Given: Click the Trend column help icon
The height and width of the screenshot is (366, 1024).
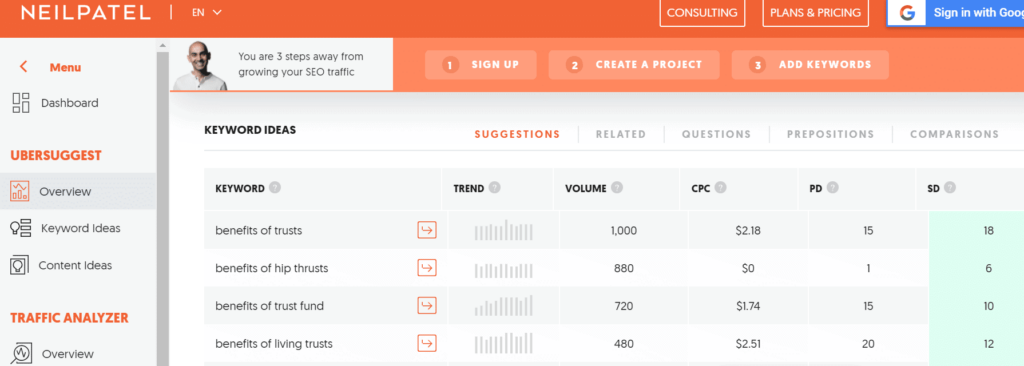Looking at the screenshot, I should (494, 188).
